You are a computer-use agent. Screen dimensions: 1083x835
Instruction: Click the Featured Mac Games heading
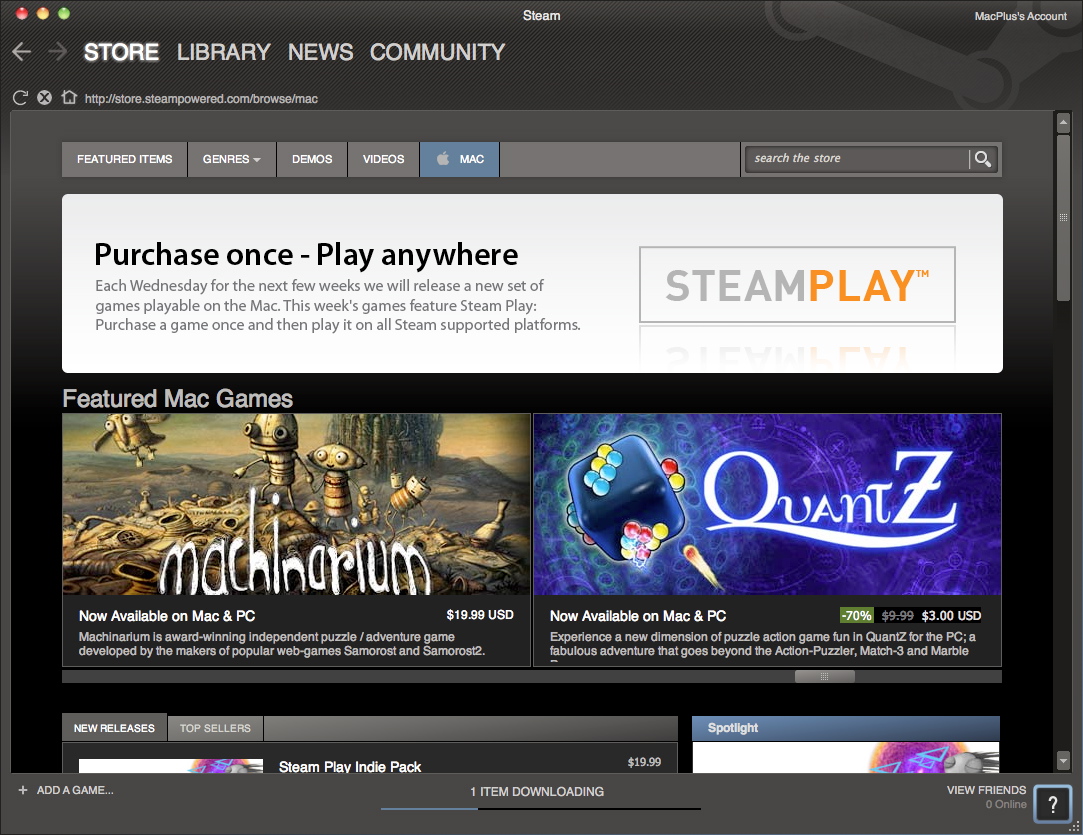178,399
